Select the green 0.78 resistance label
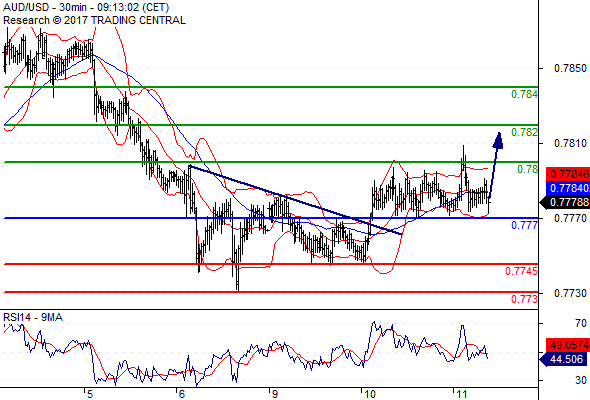590x400 pixels. point(528,169)
